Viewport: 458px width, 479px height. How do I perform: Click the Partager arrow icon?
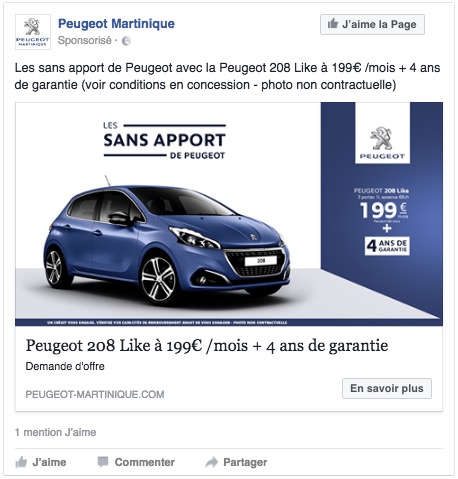click(212, 462)
